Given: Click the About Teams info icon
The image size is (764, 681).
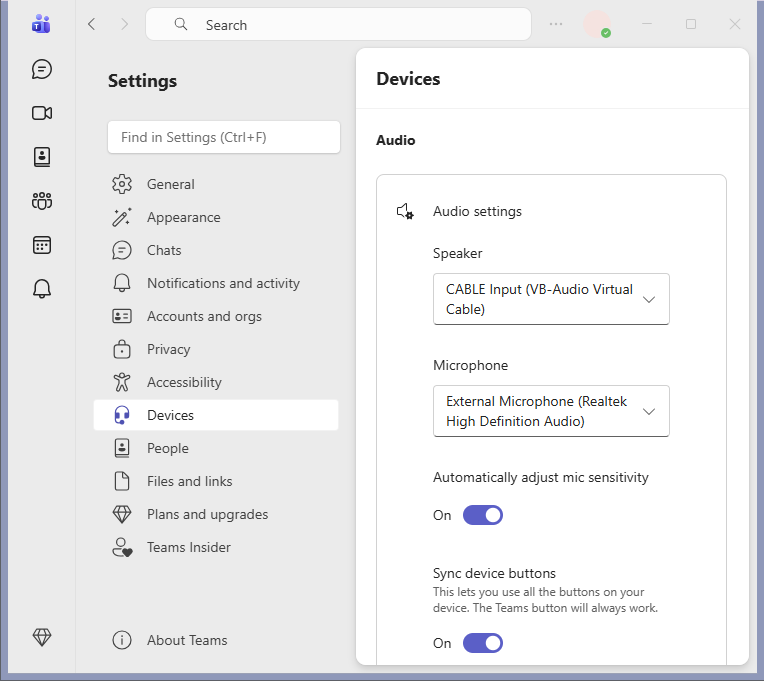Looking at the screenshot, I should pos(122,640).
